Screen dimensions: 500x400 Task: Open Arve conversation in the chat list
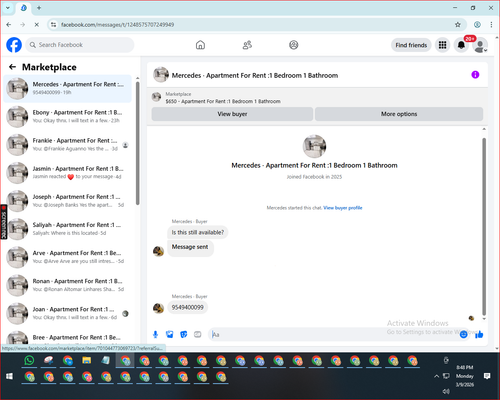(x=67, y=257)
